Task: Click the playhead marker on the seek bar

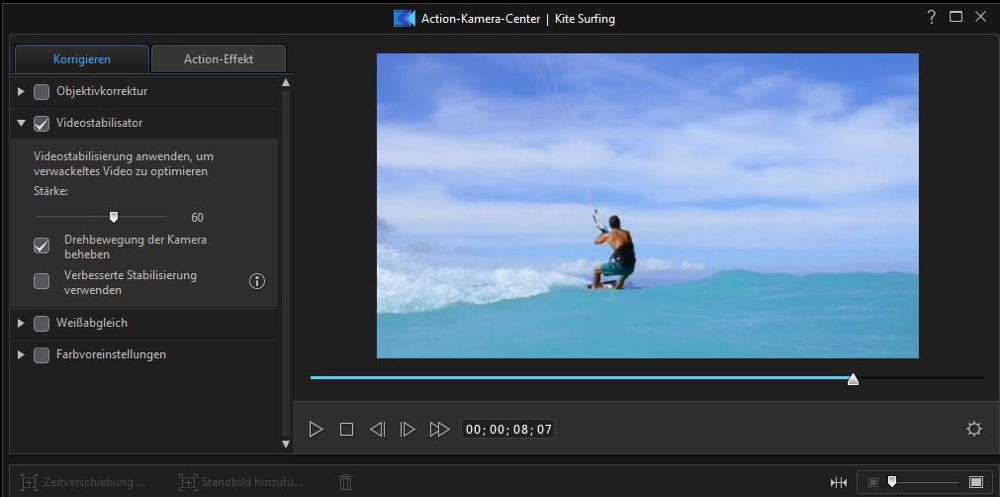Action: [852, 378]
